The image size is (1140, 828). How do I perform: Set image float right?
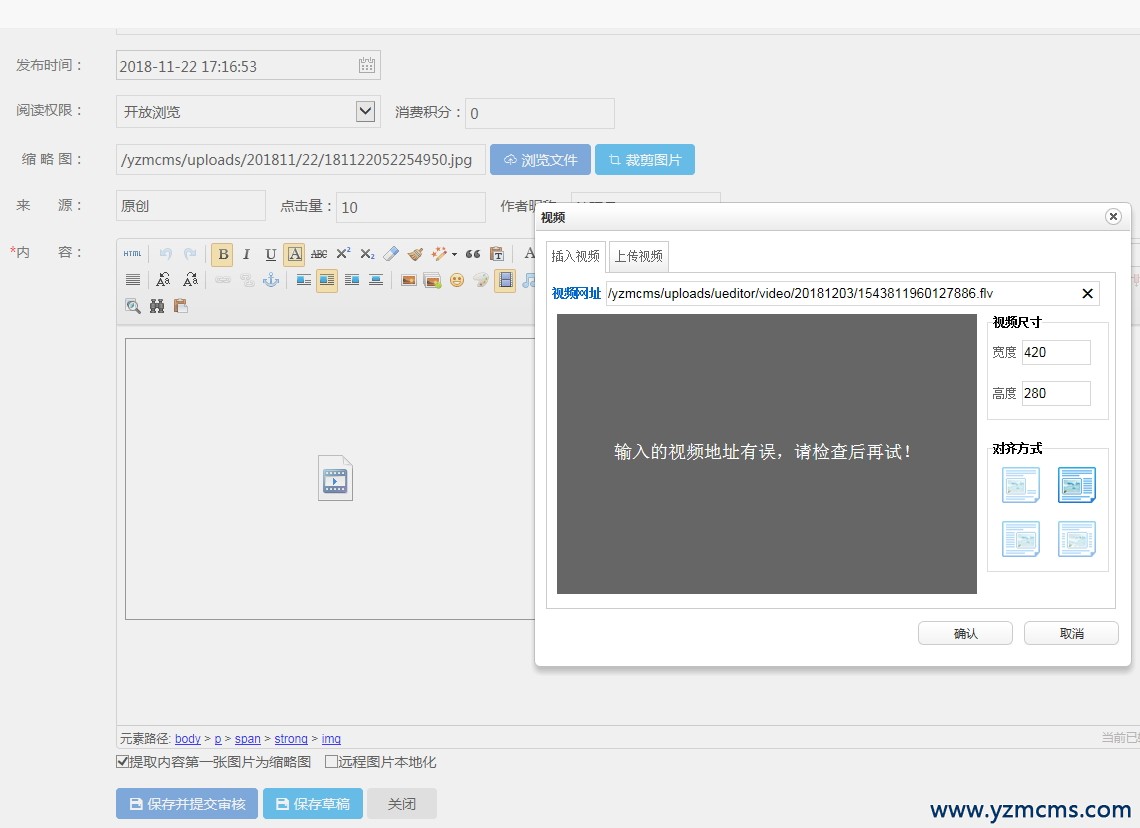(x=352, y=280)
